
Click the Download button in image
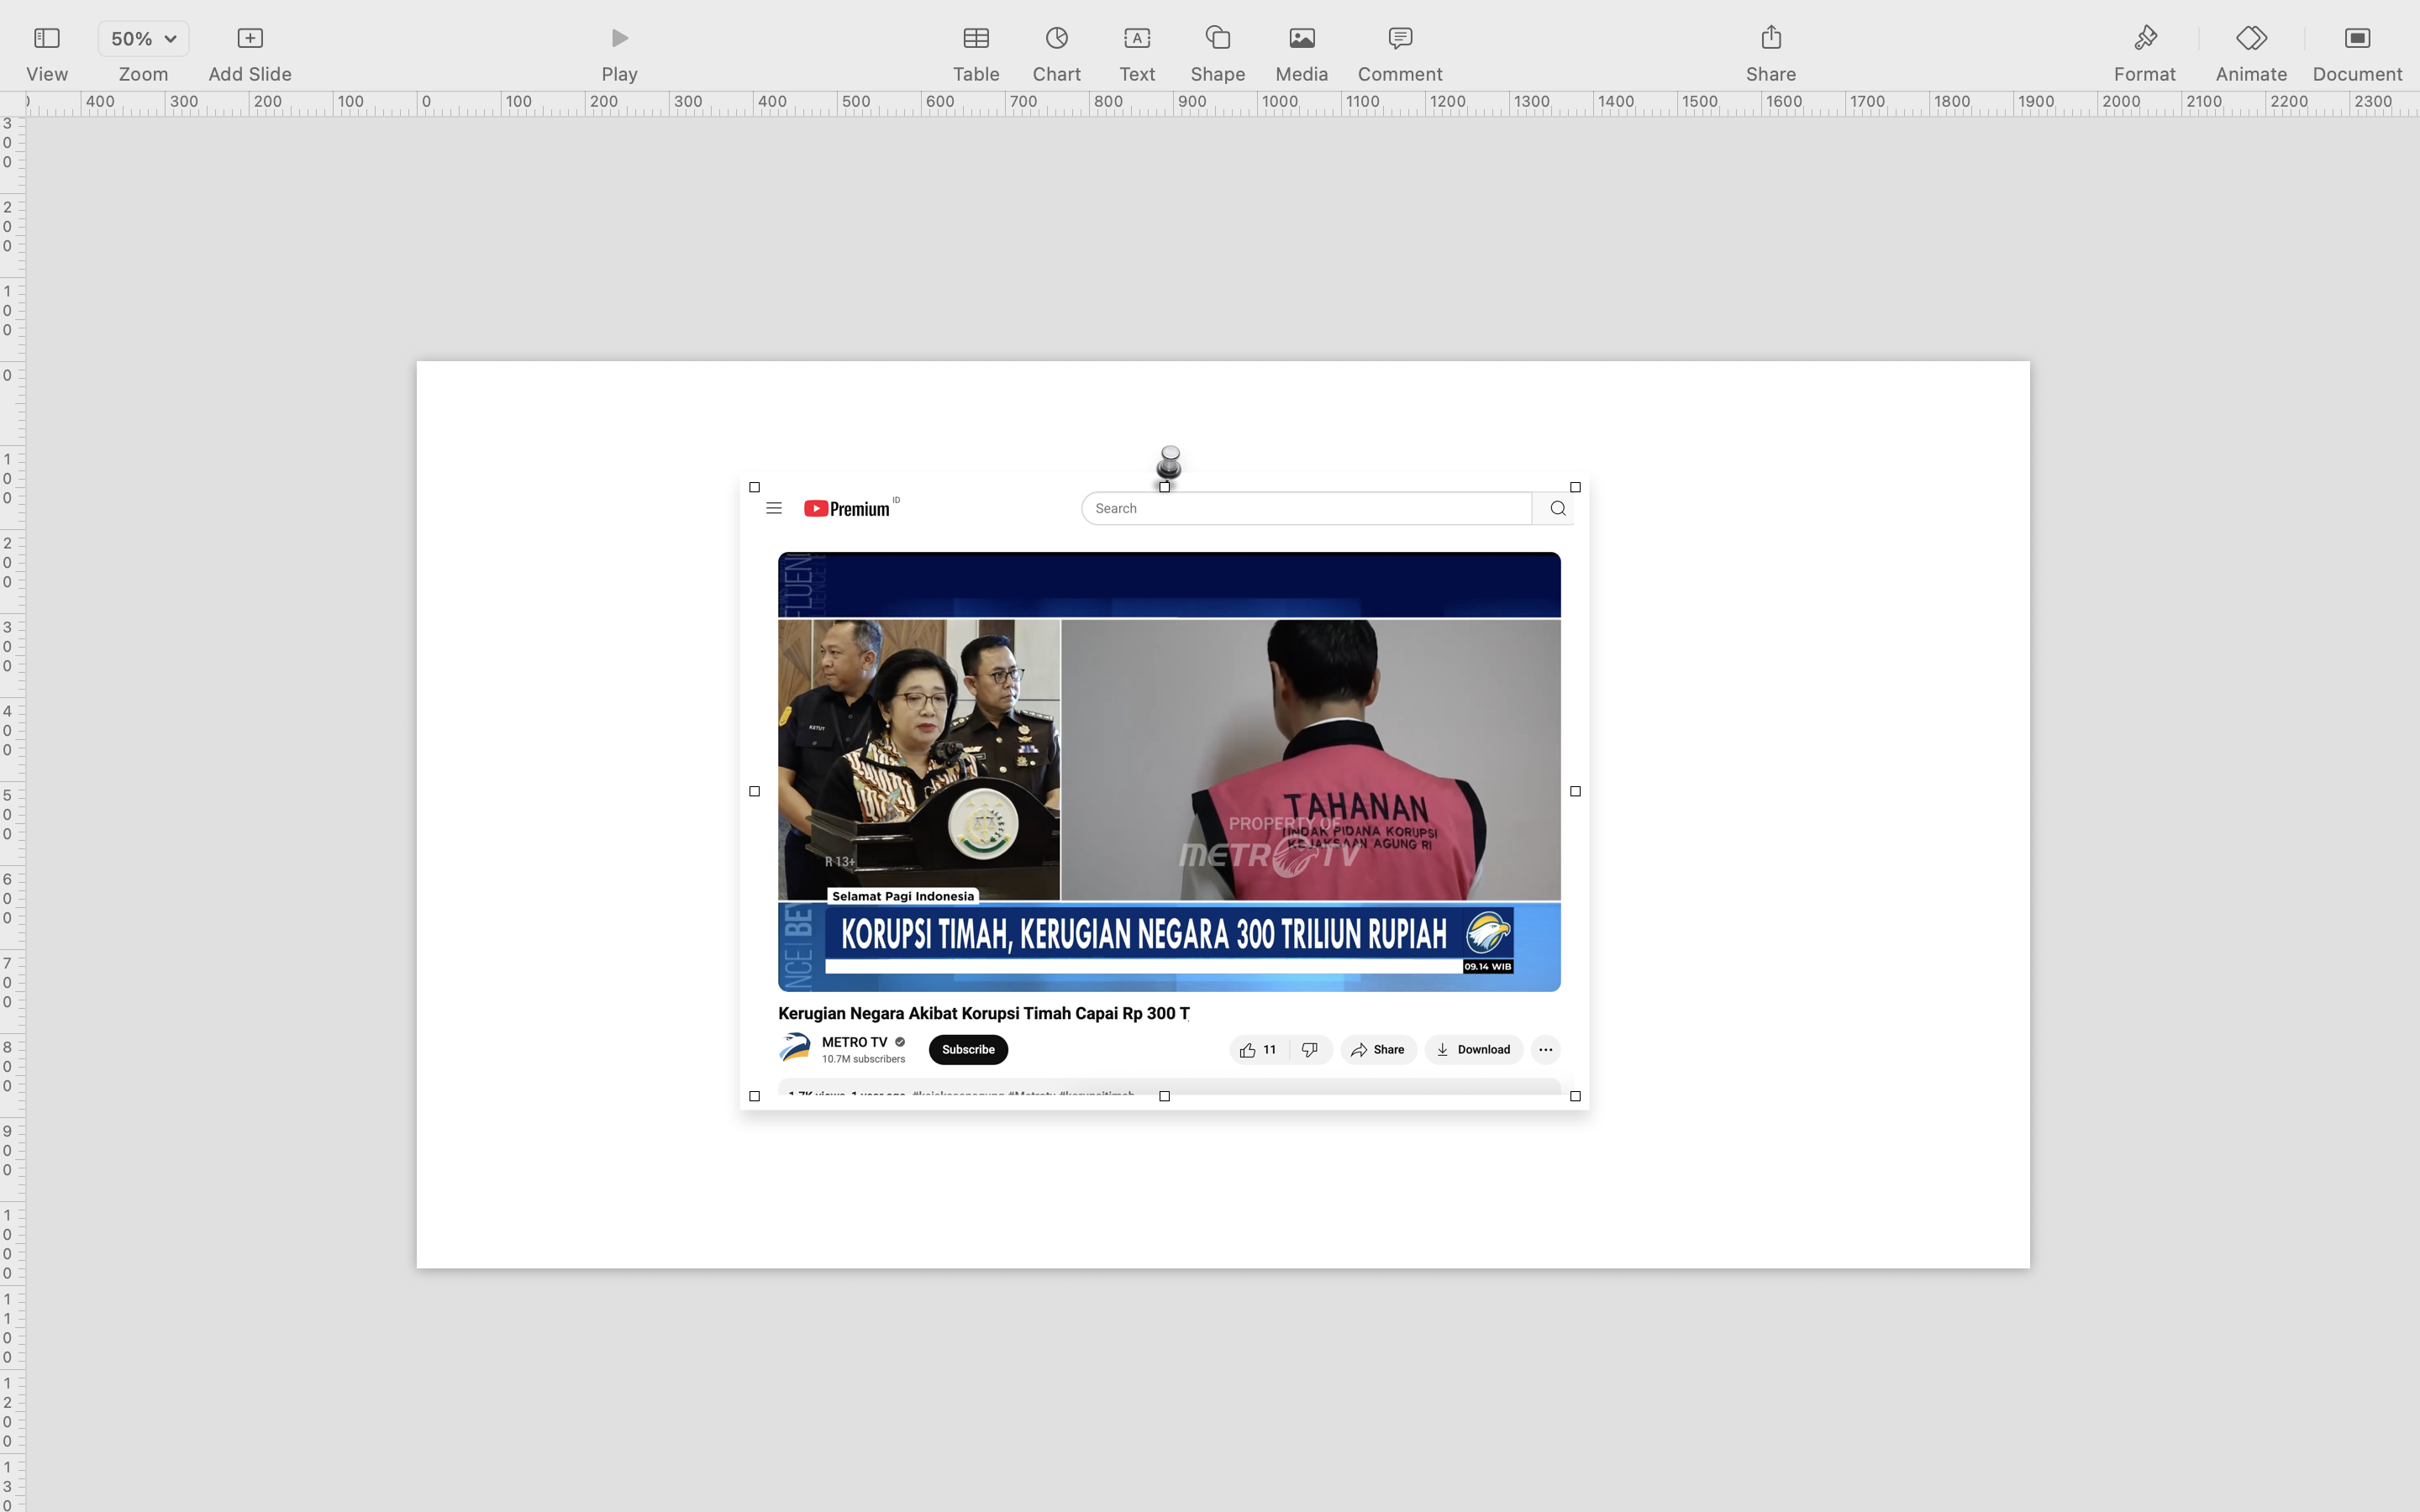point(1473,1050)
